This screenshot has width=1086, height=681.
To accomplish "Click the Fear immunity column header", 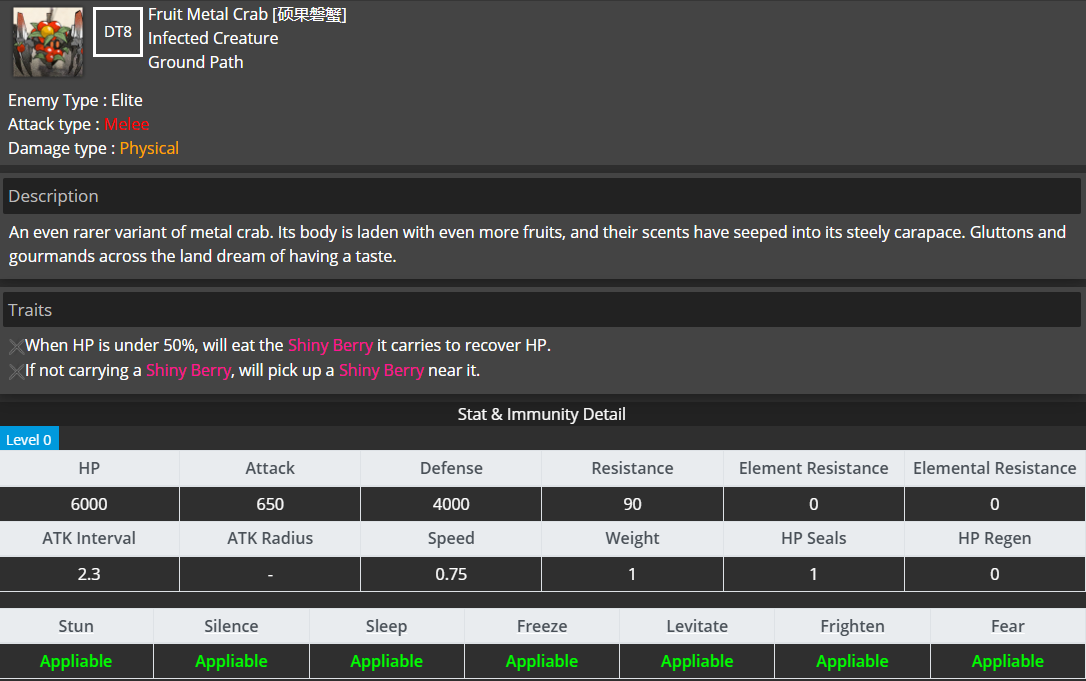I will 1008,626.
